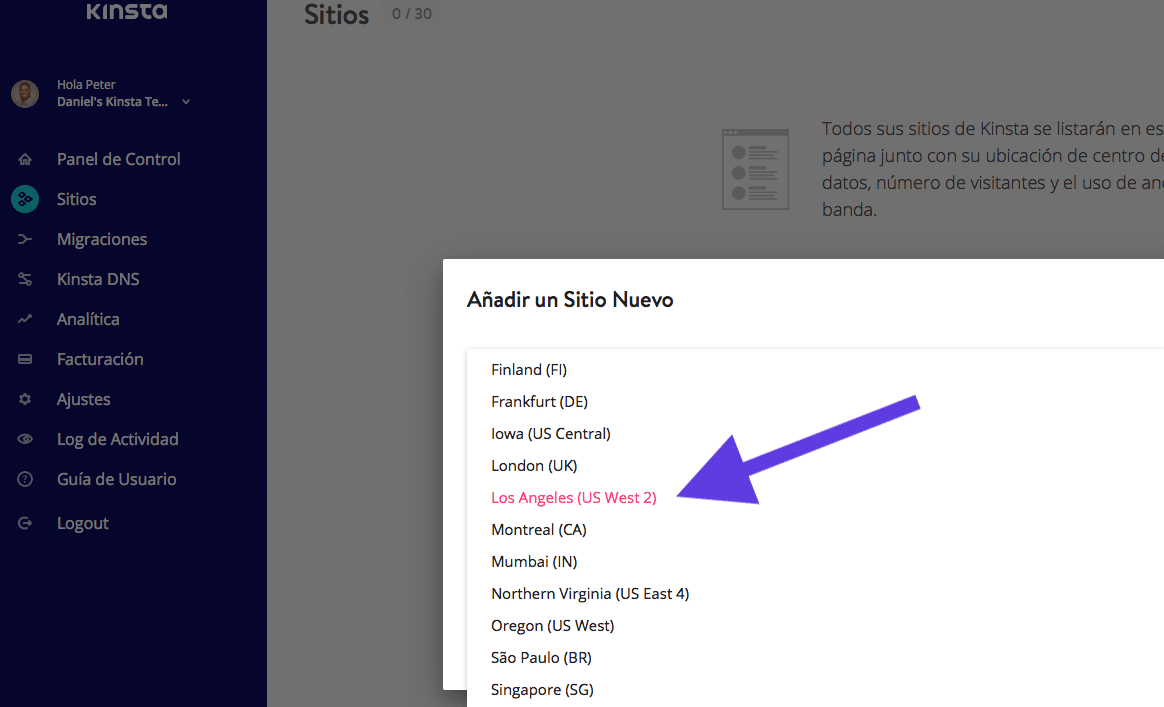Click the 0 / 30 sites counter

point(412,14)
